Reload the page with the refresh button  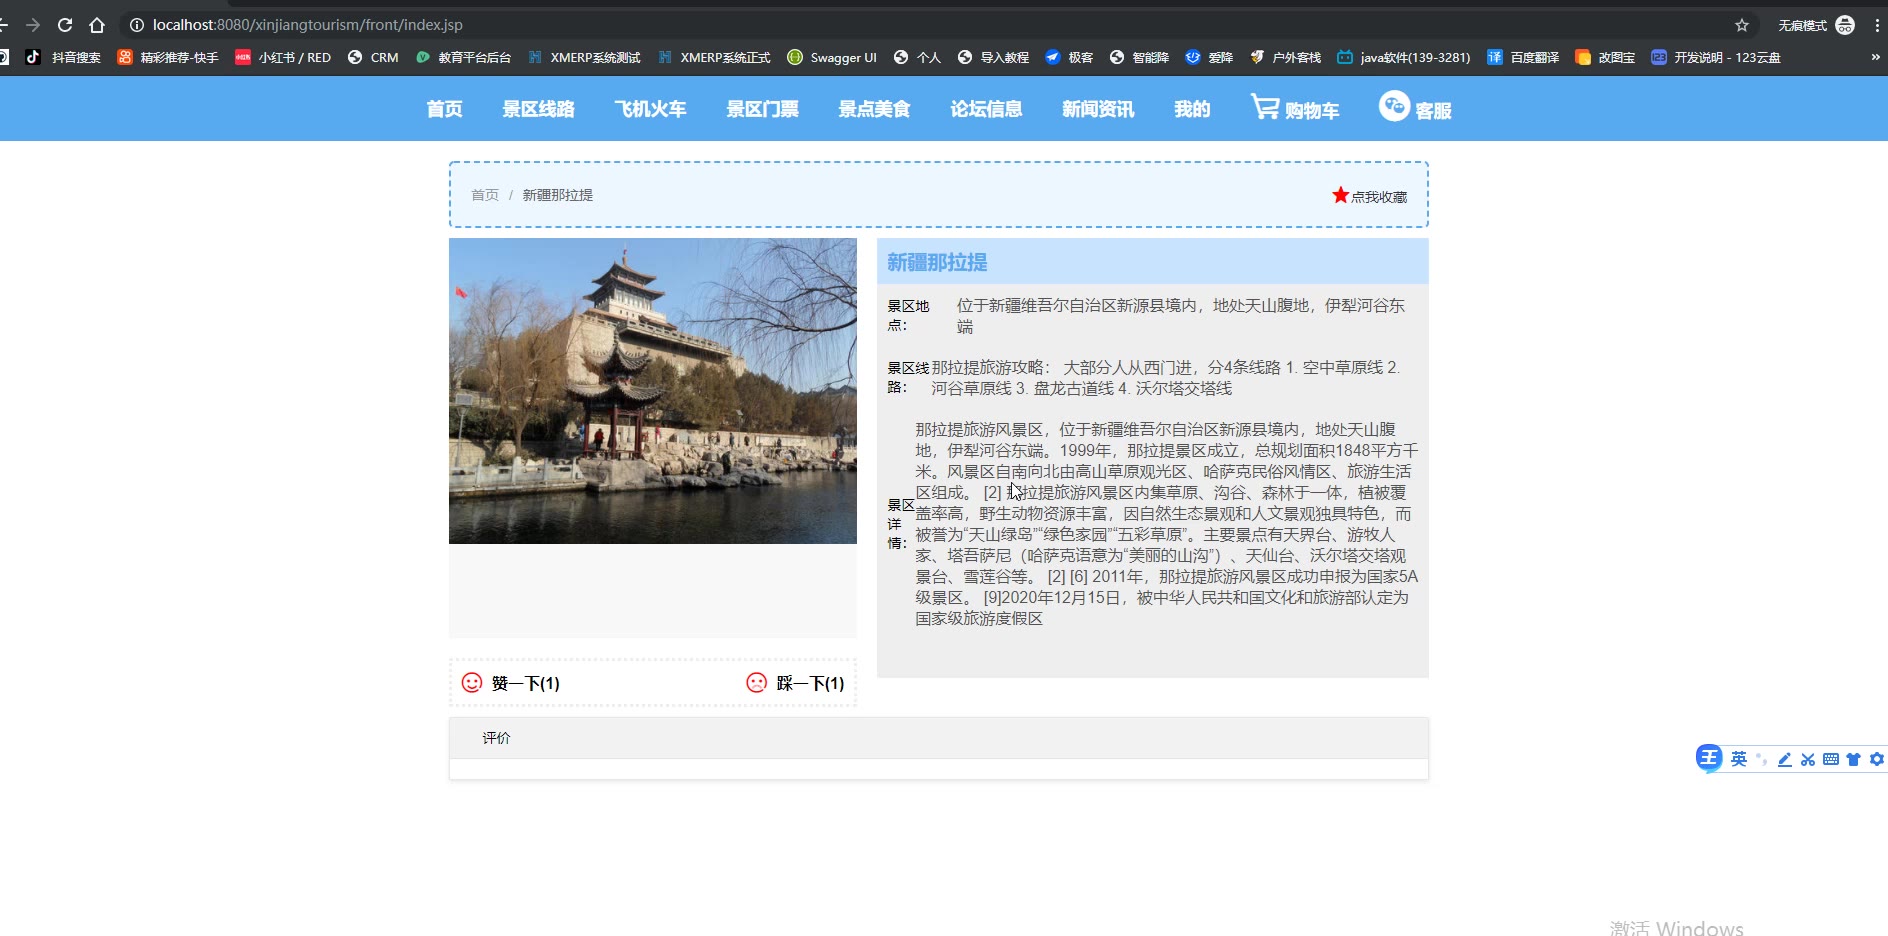(65, 25)
